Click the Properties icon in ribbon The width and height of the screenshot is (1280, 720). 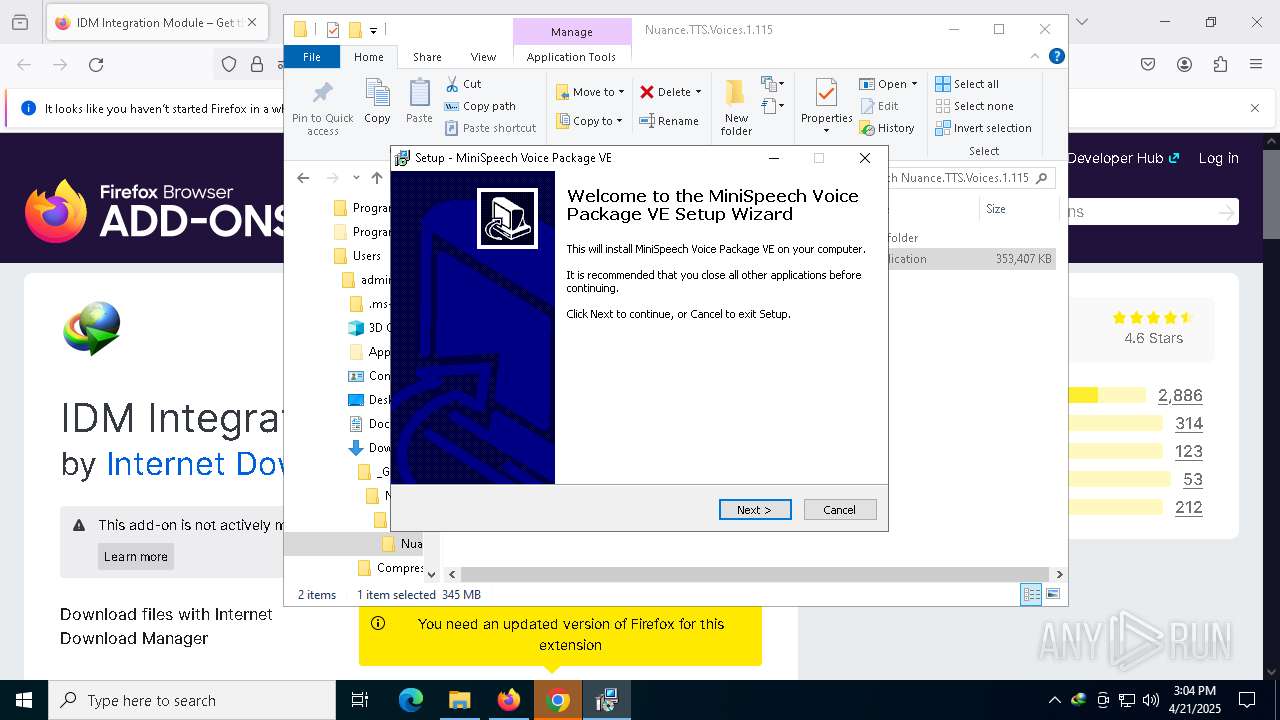pyautogui.click(x=826, y=100)
